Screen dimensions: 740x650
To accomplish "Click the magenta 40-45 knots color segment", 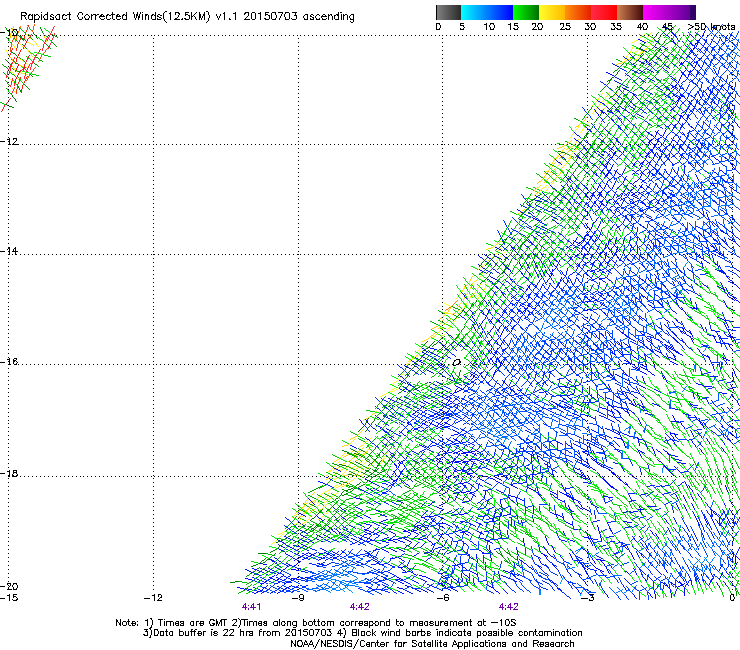I will coord(656,12).
